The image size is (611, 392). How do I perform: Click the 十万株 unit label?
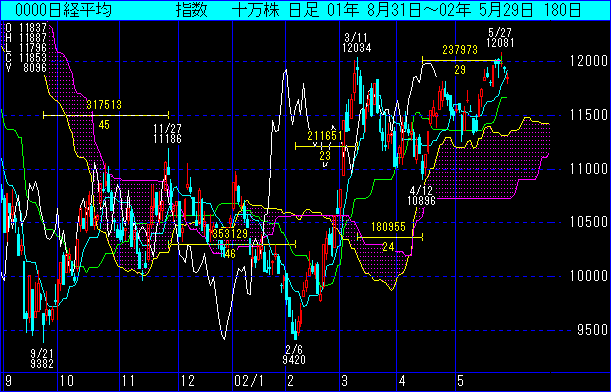click(256, 11)
